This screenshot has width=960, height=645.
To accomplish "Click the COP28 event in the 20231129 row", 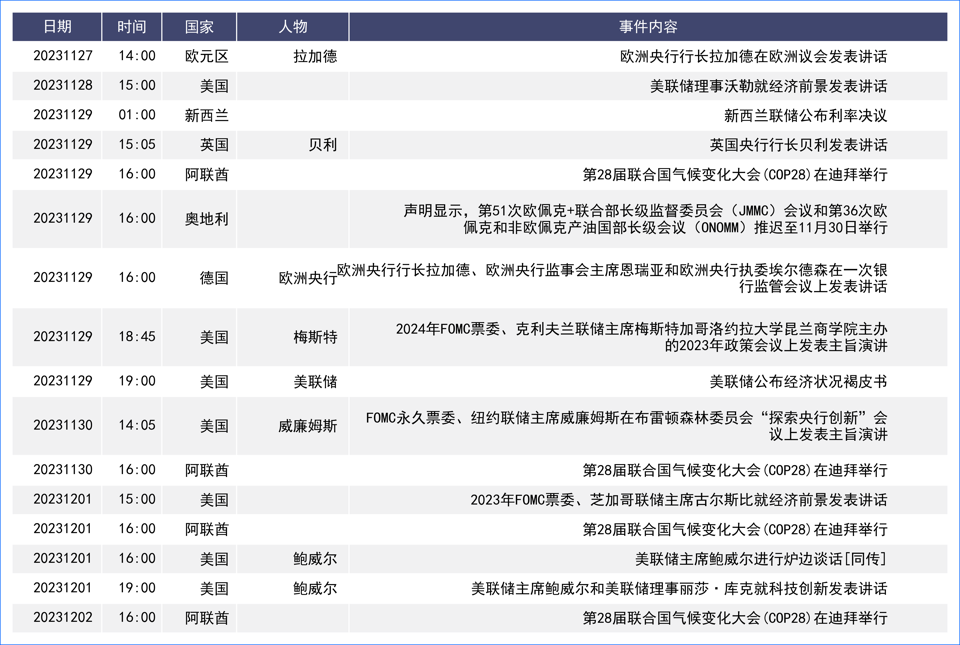I will [x=735, y=174].
